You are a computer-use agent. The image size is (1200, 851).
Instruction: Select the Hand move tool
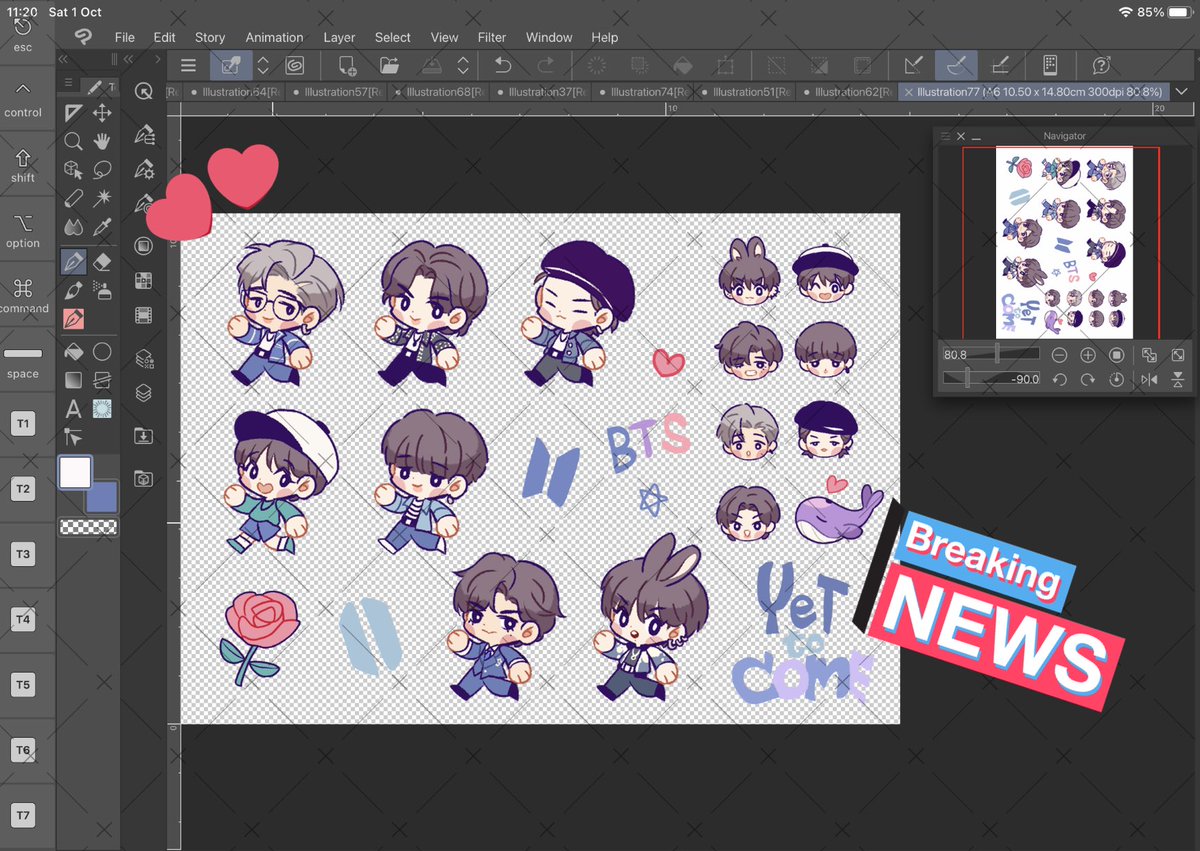point(102,141)
